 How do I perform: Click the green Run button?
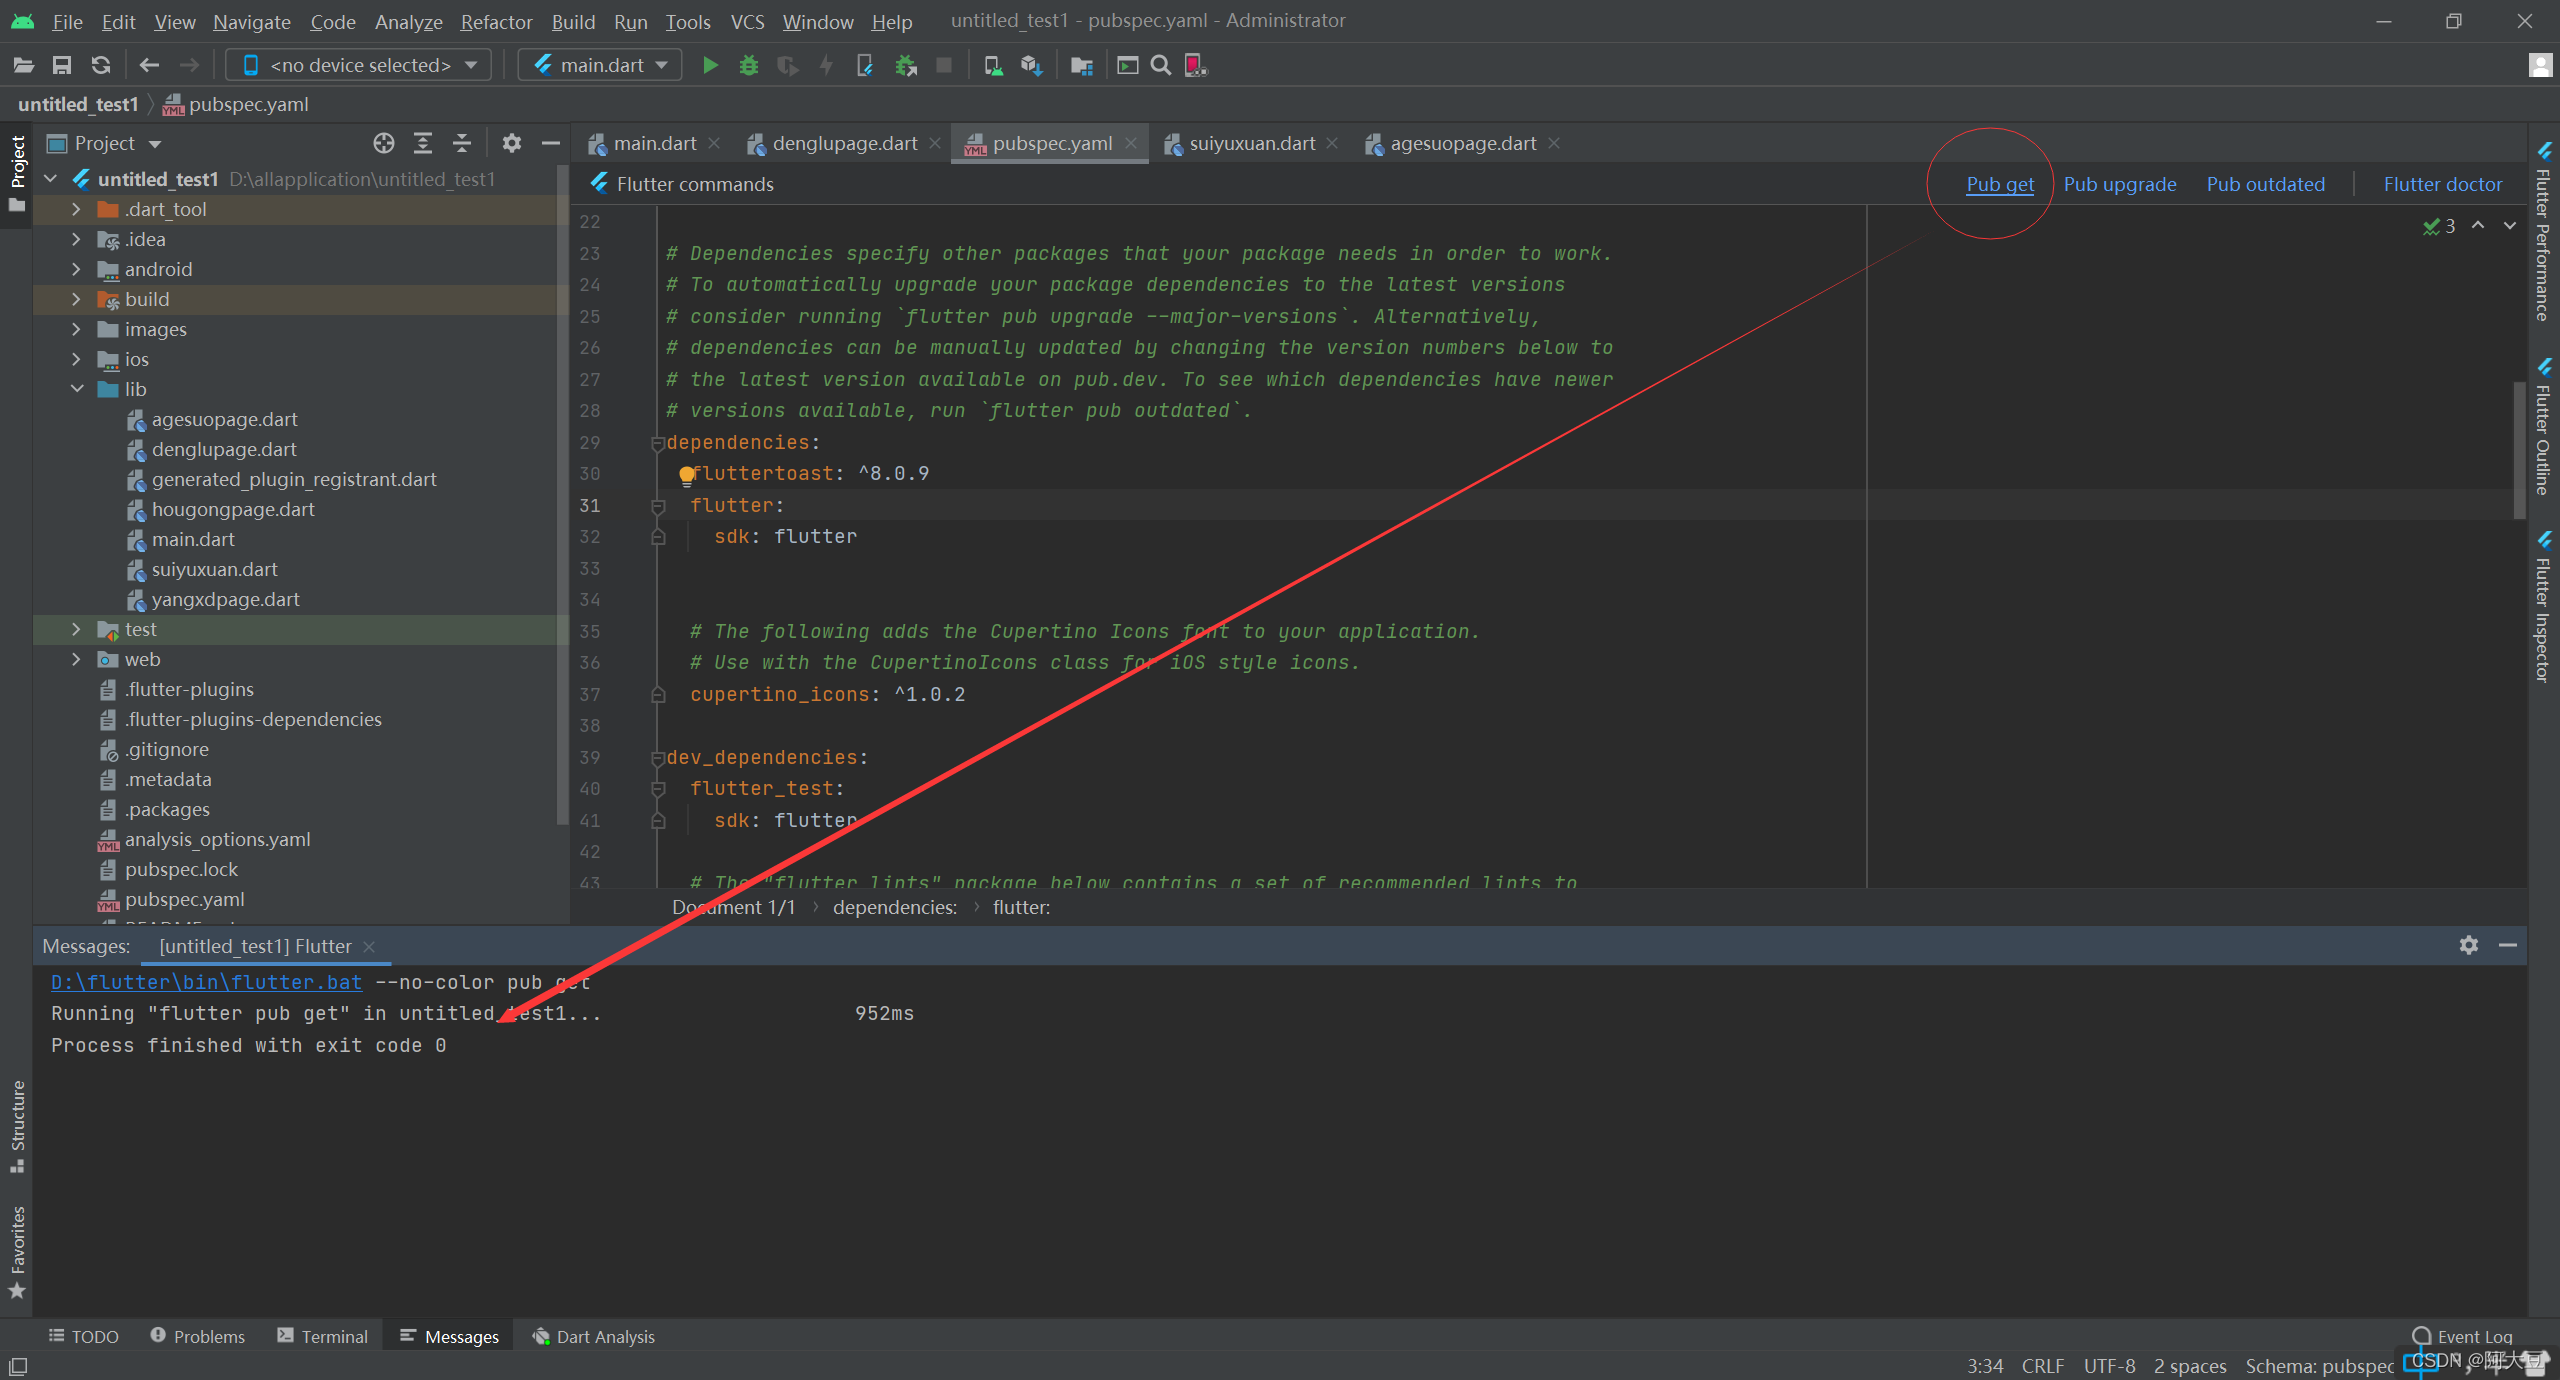tap(710, 65)
